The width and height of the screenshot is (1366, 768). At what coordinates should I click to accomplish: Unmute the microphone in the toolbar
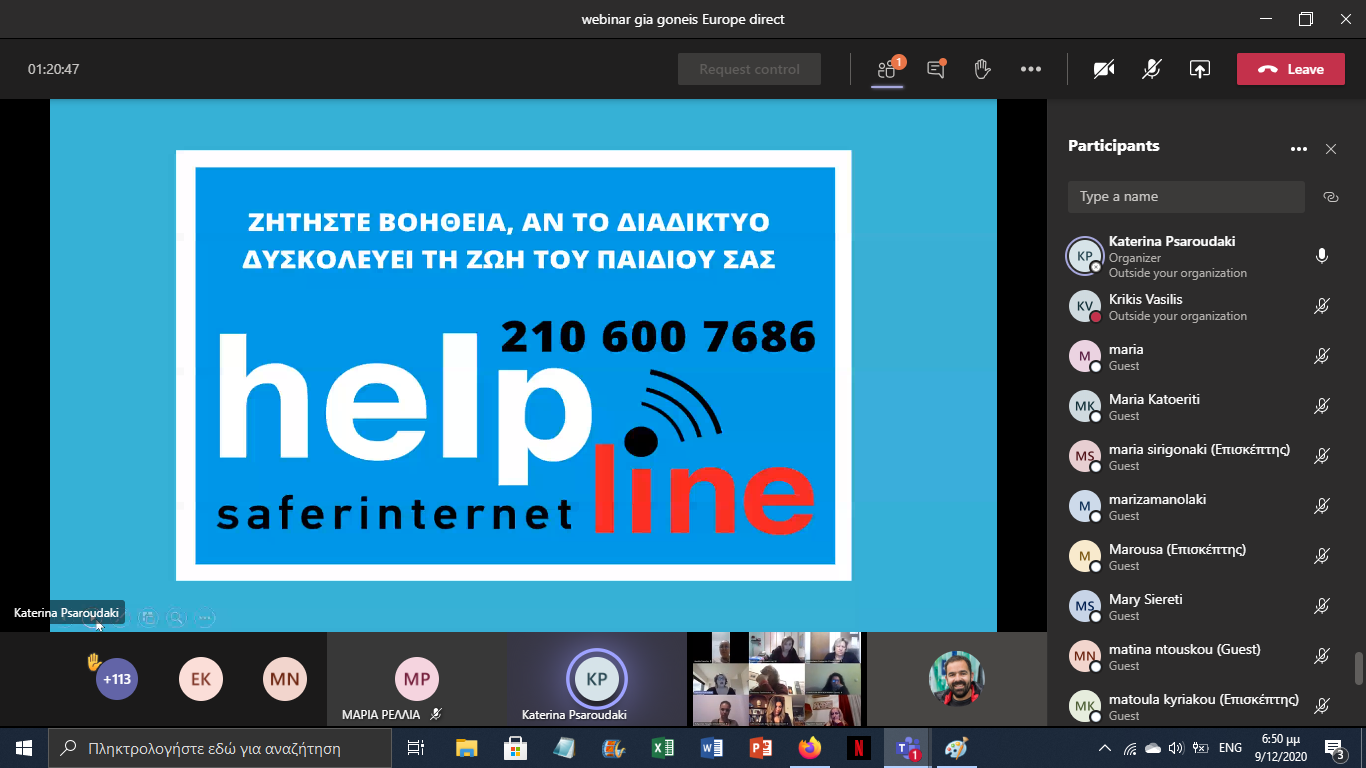pos(1152,69)
